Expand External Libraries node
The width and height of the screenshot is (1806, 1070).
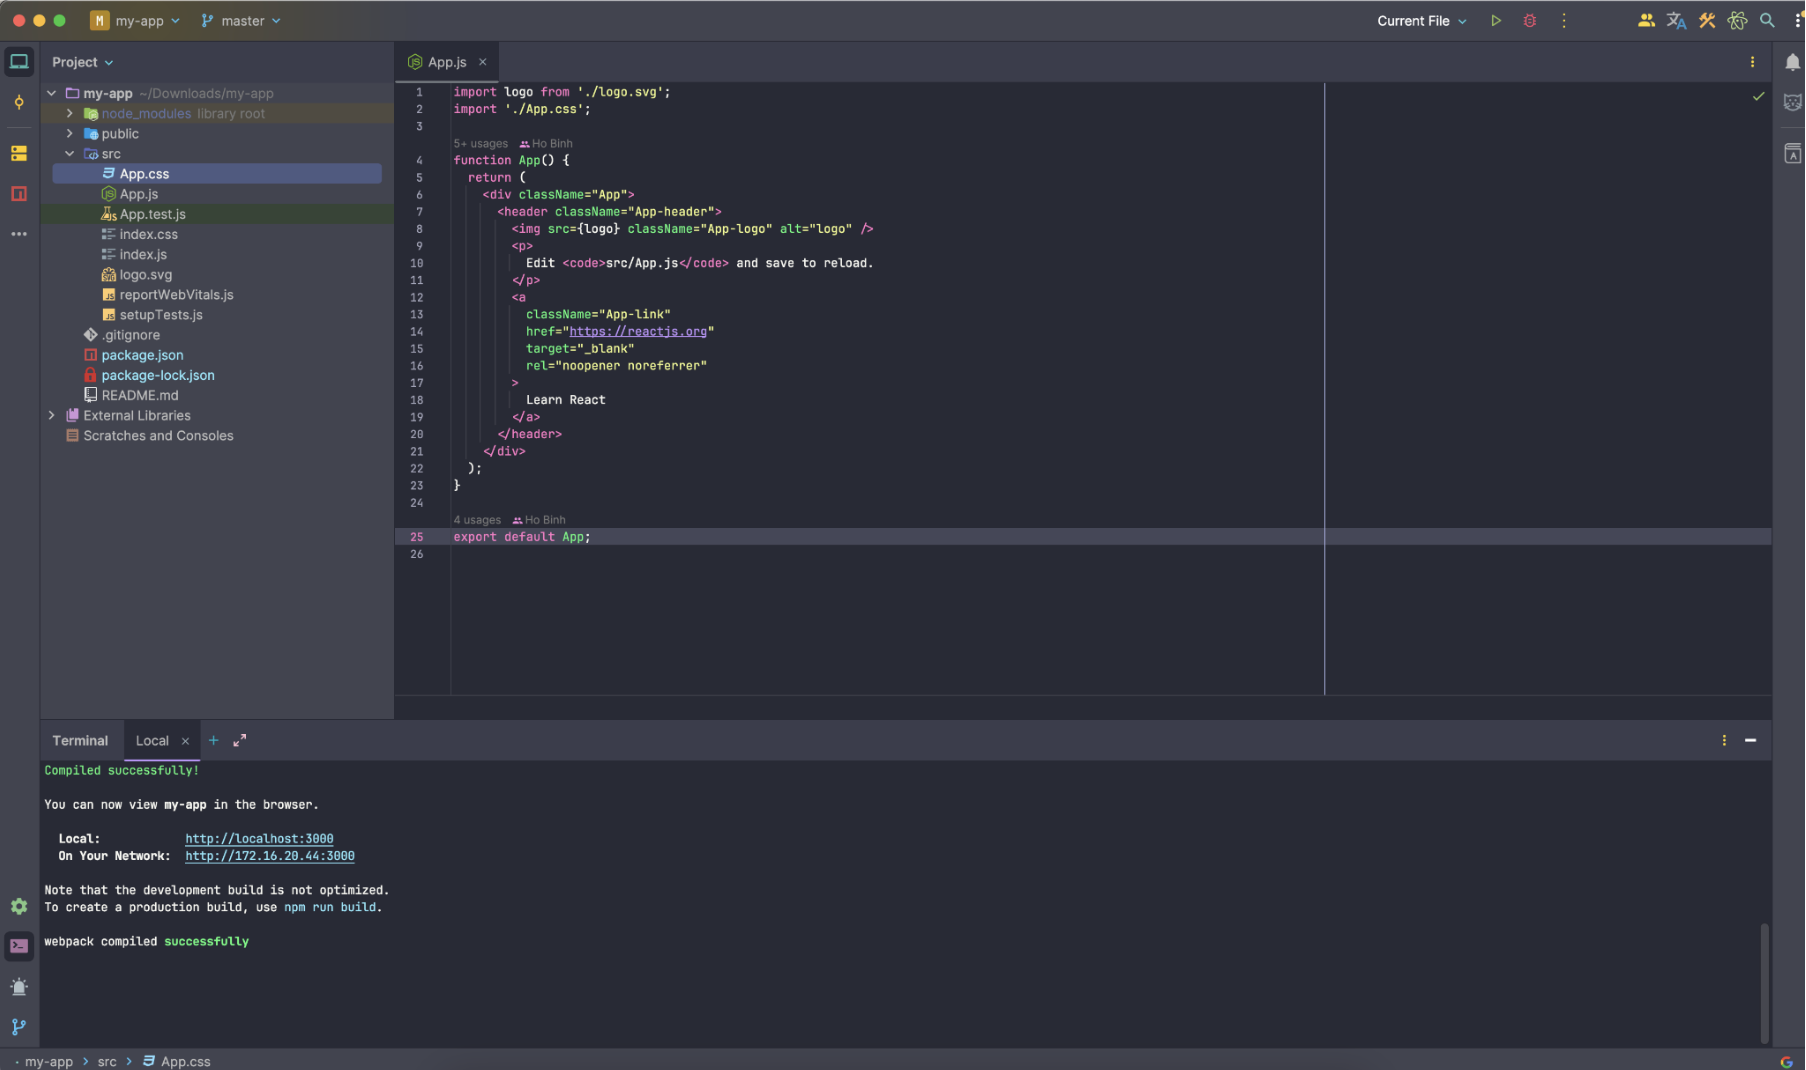(51, 416)
